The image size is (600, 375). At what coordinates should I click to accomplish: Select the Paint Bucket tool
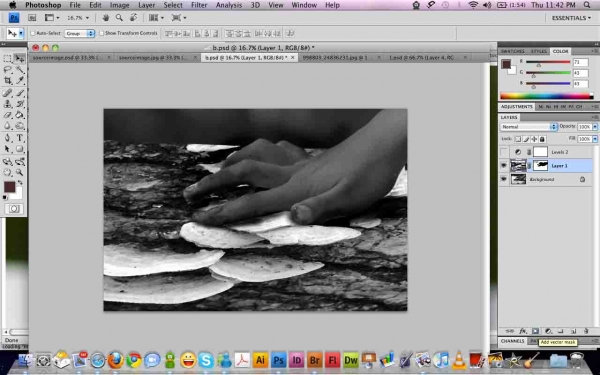pyautogui.click(x=20, y=115)
